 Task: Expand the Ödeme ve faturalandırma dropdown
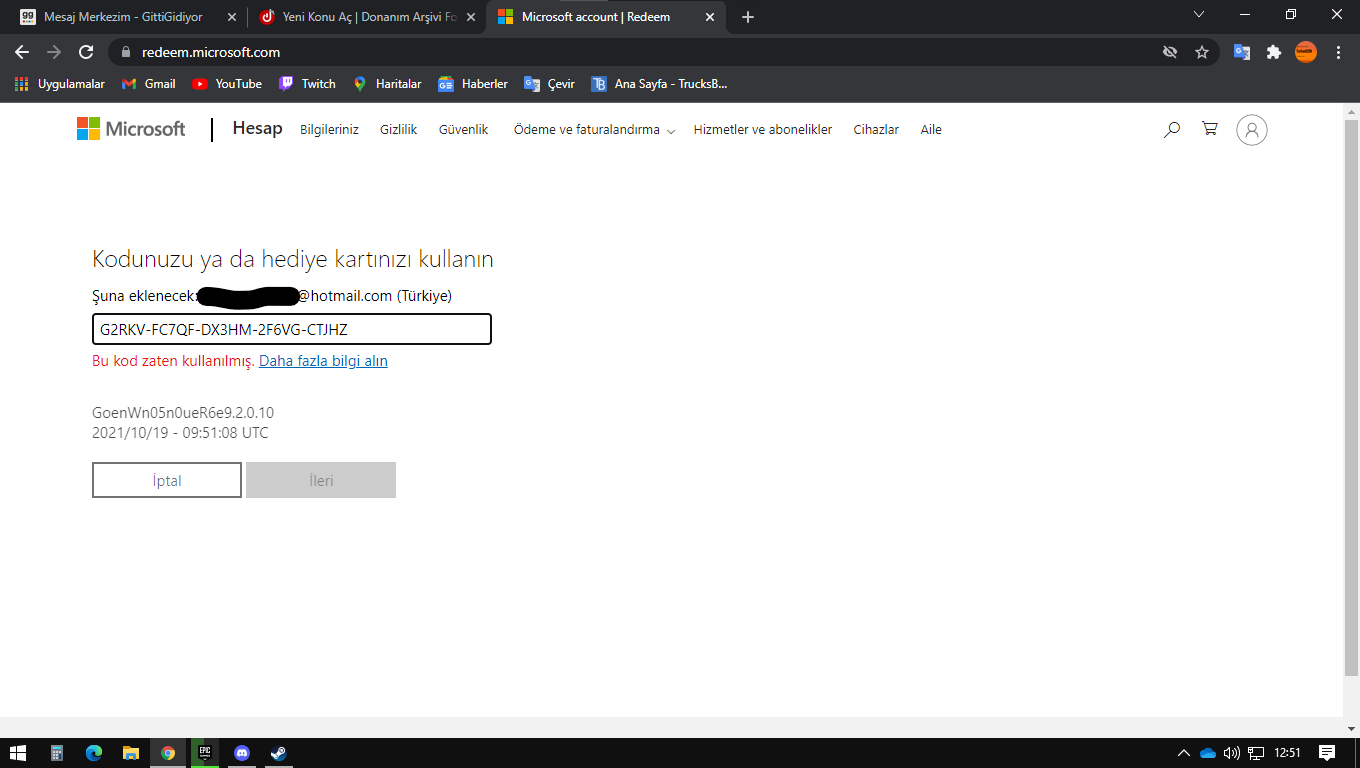click(x=594, y=130)
